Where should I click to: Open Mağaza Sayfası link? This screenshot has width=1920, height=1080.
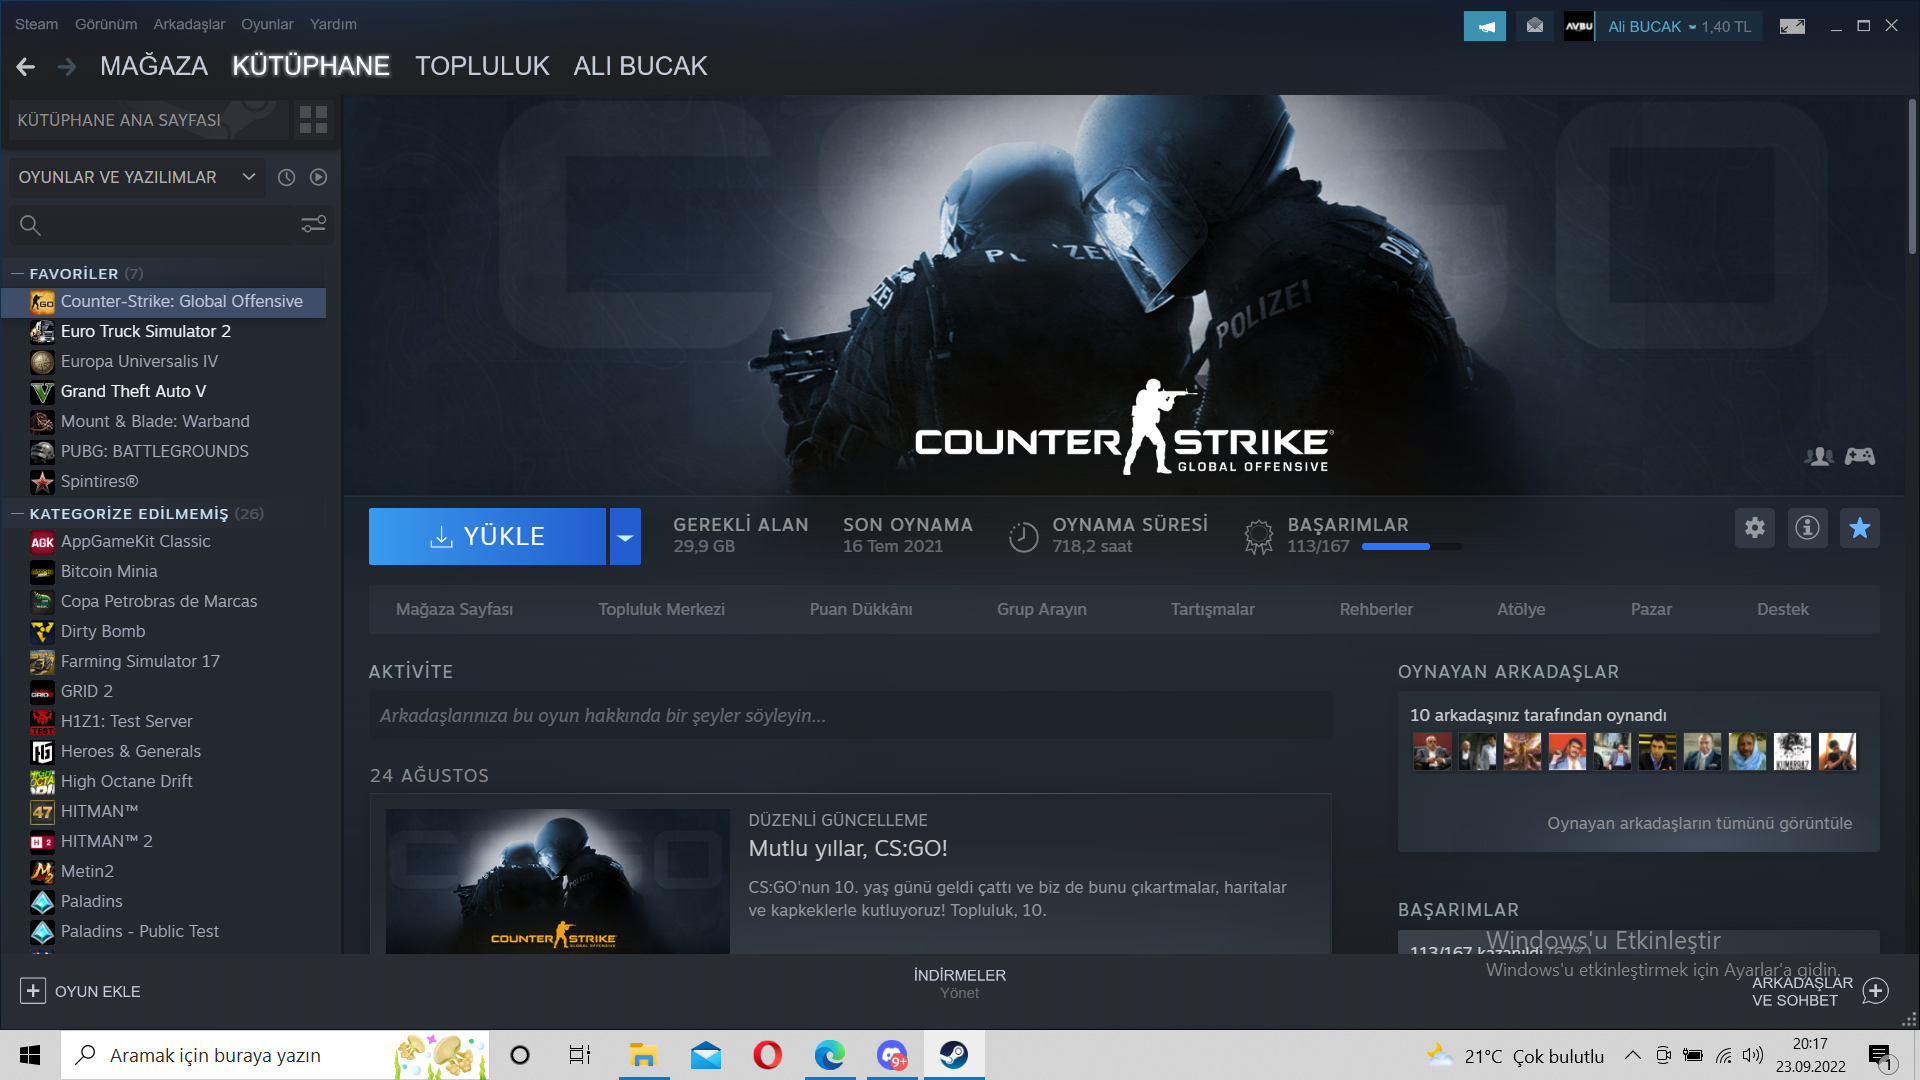[x=454, y=609]
